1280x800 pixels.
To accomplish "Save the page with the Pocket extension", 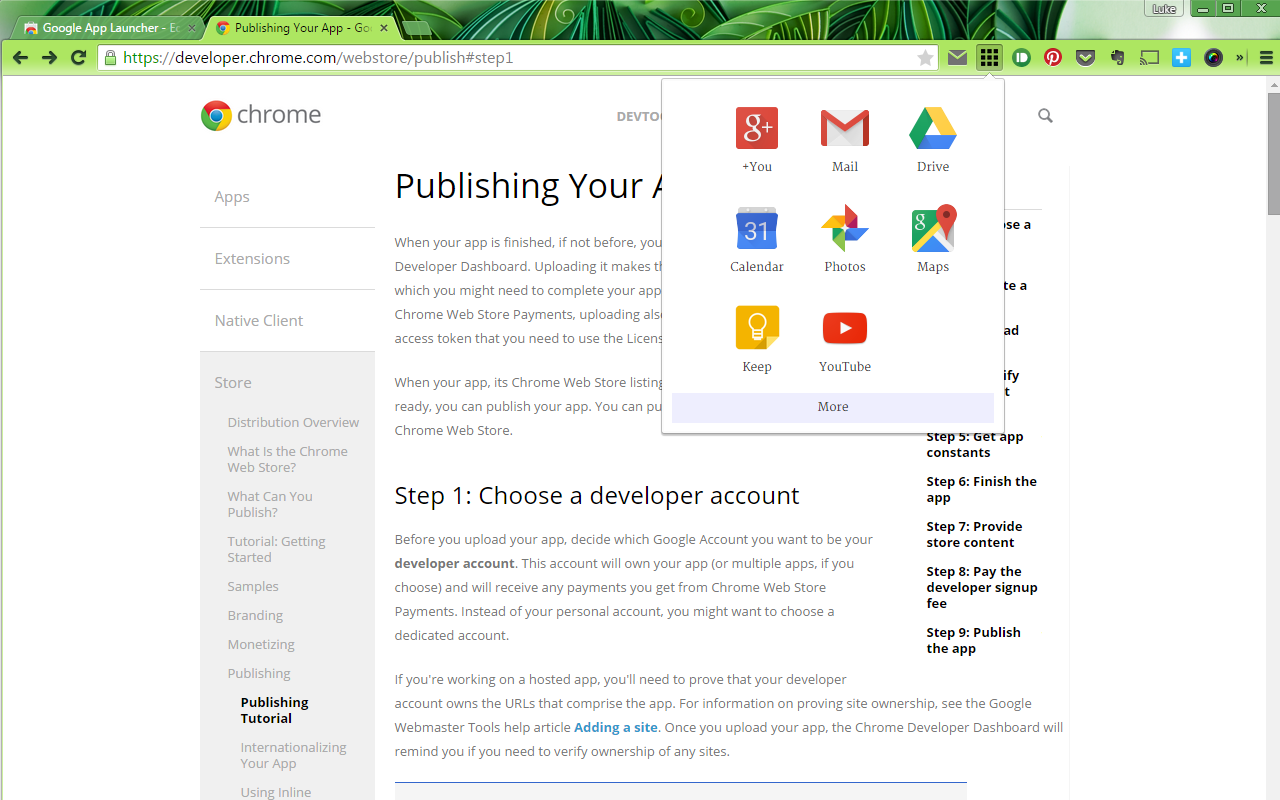I will [1085, 58].
